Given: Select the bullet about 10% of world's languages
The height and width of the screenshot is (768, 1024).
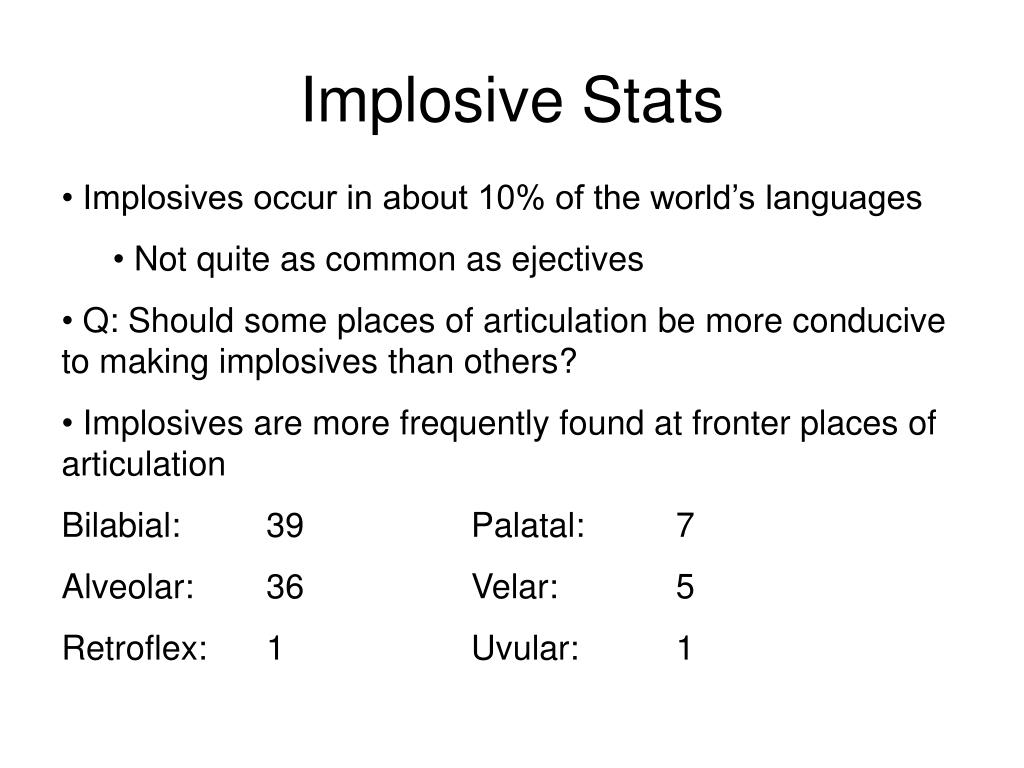Looking at the screenshot, I should 492,198.
